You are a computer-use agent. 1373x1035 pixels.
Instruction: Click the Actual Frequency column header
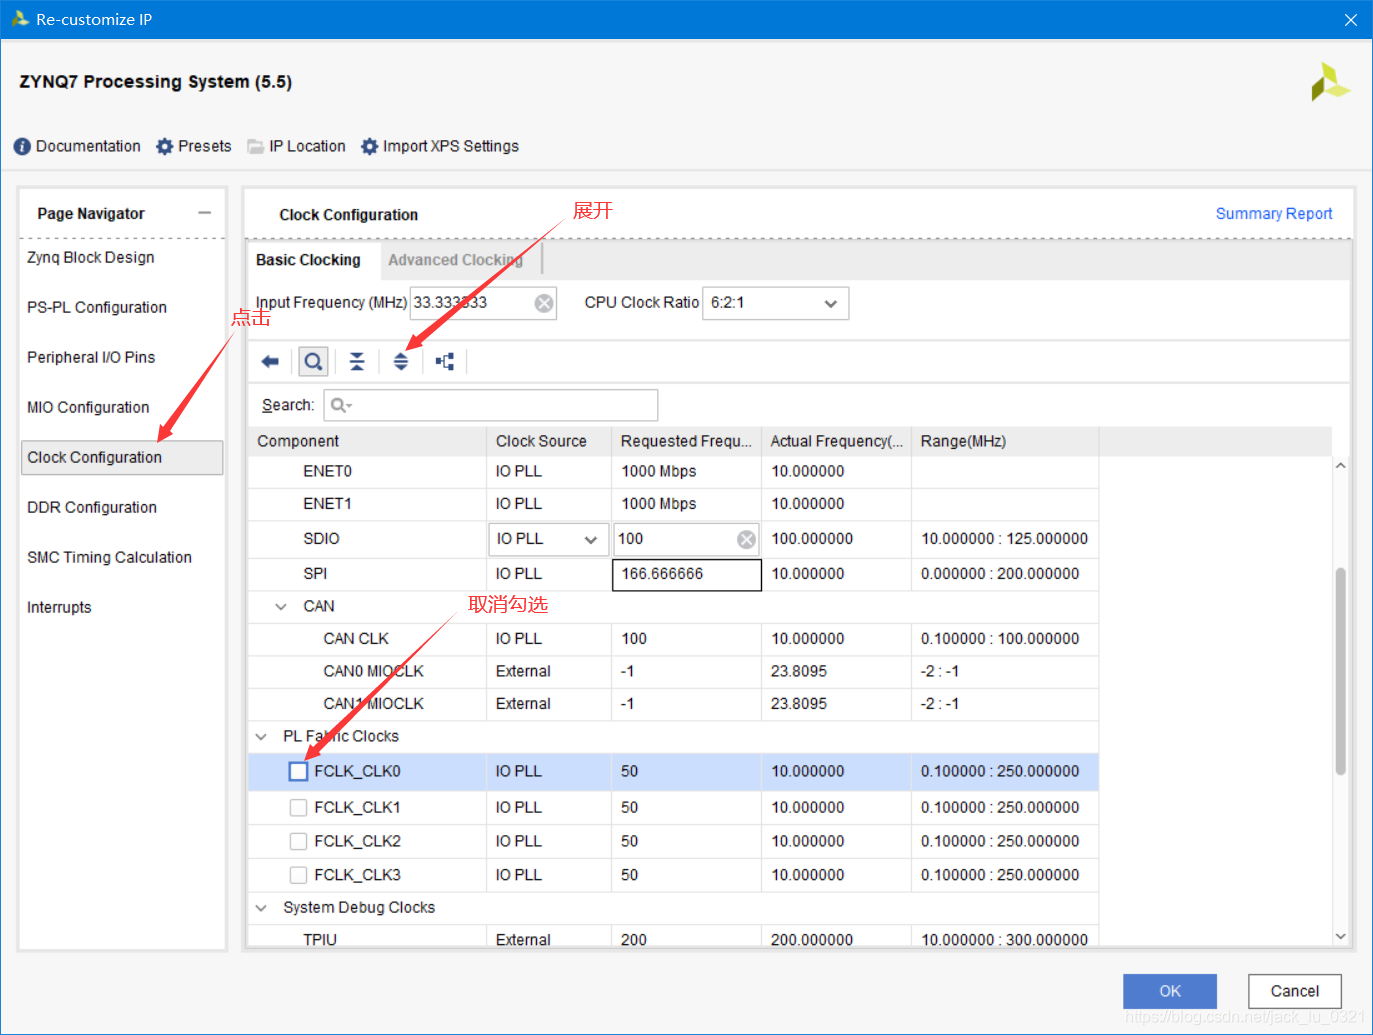pyautogui.click(x=836, y=441)
